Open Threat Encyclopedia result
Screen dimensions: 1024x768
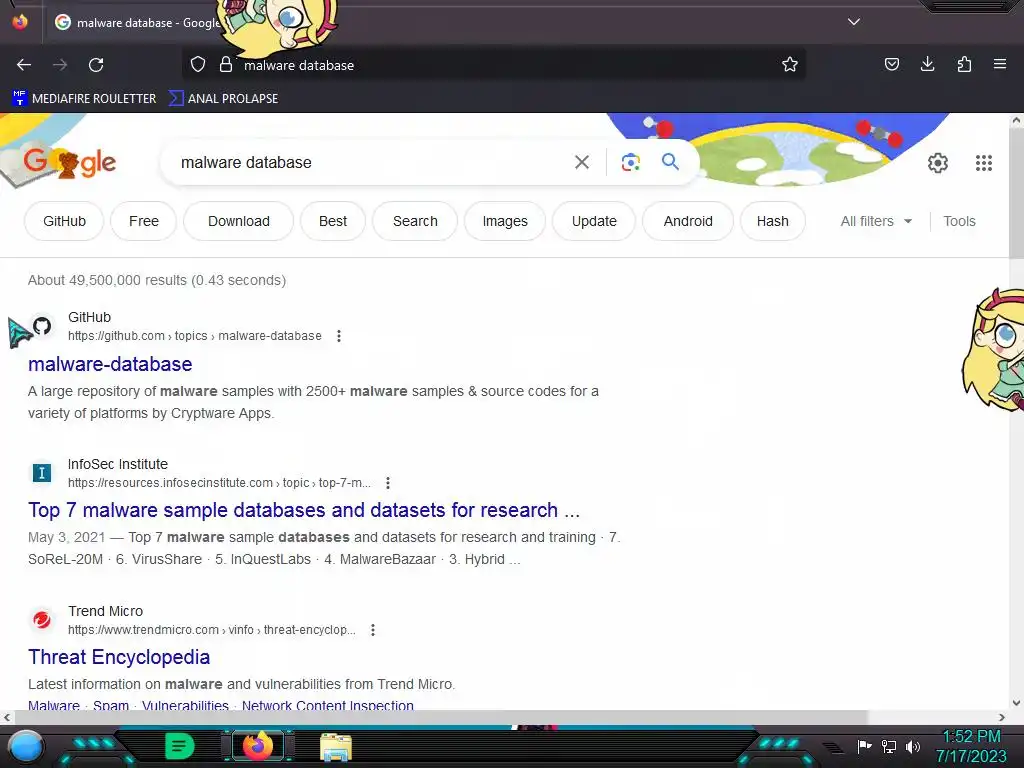tap(119, 657)
